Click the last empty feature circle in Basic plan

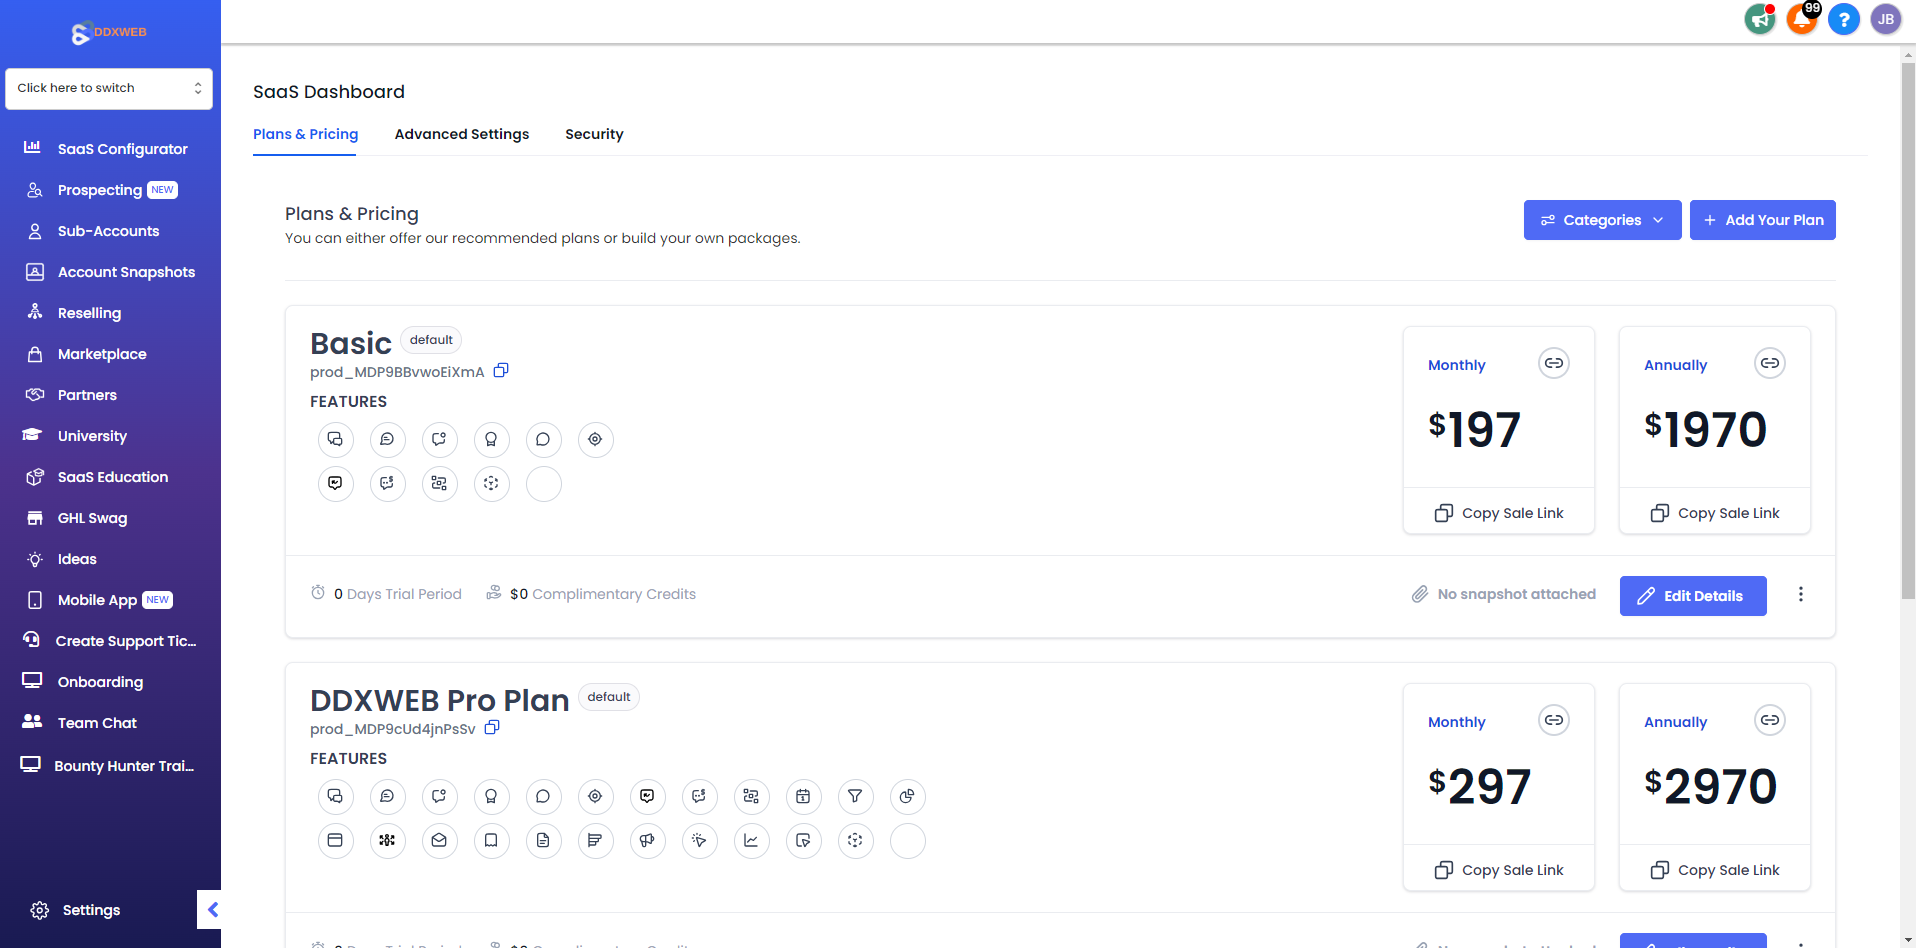pyautogui.click(x=543, y=483)
